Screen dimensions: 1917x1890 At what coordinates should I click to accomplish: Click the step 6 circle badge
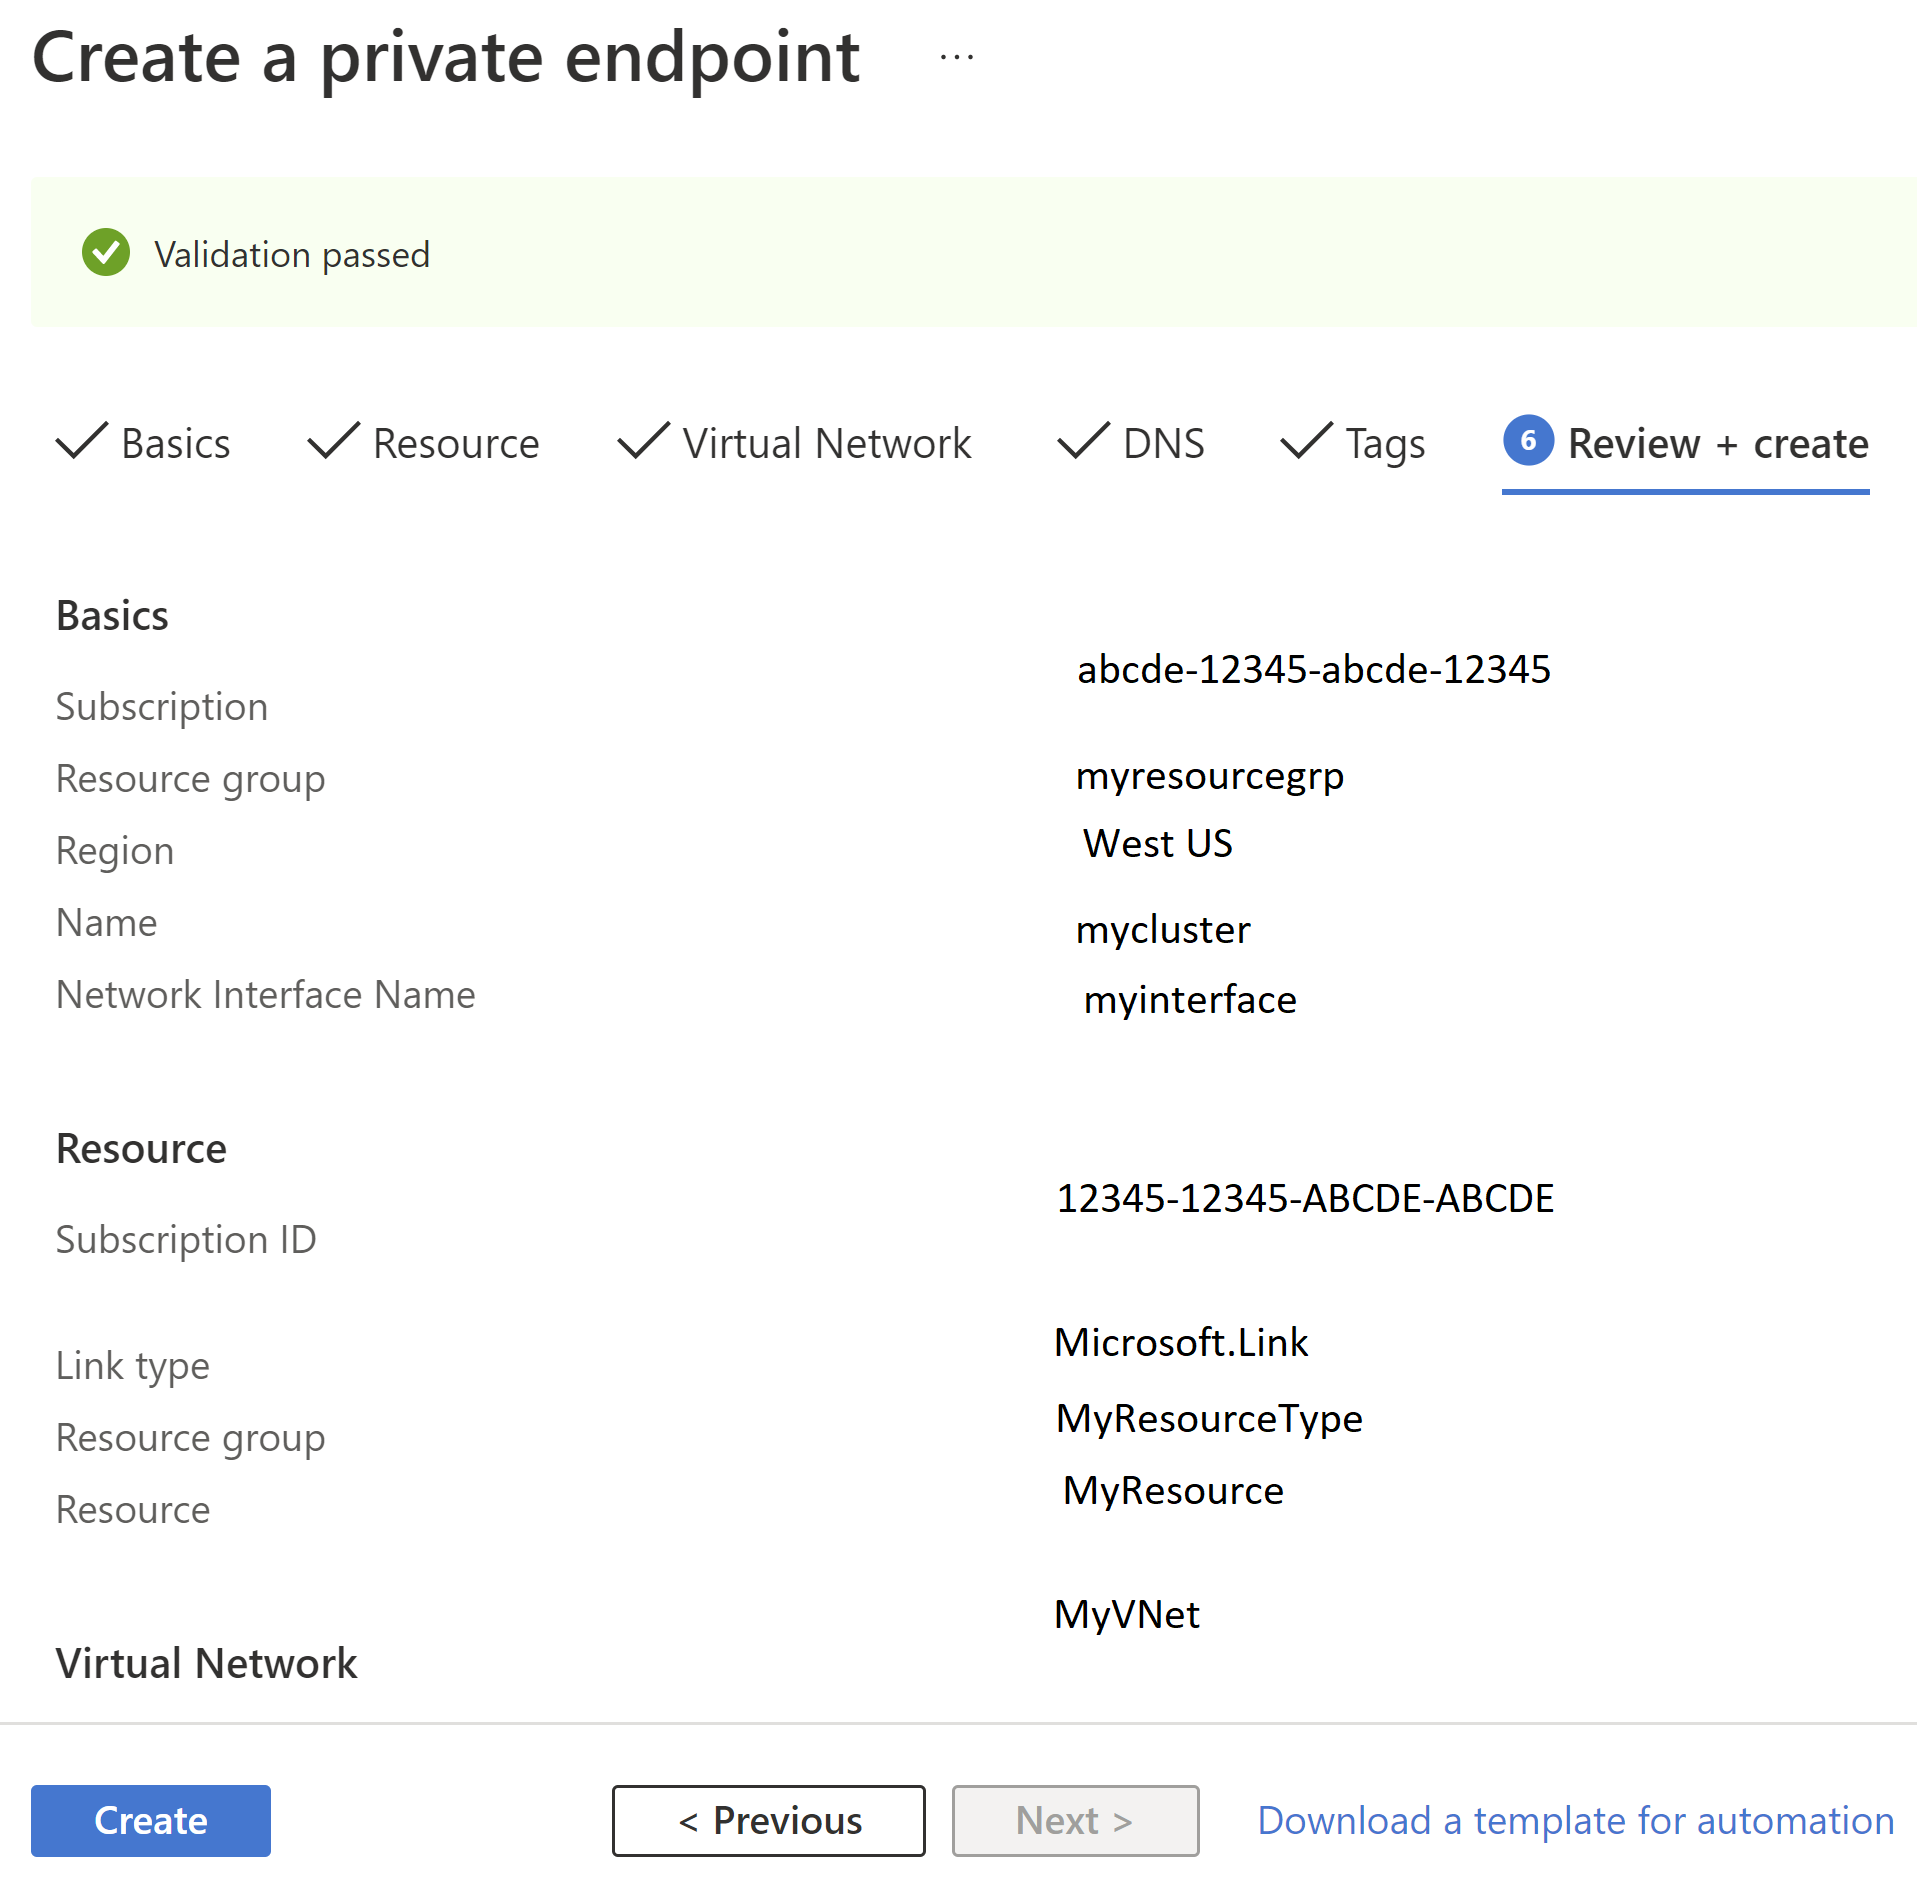tap(1527, 441)
